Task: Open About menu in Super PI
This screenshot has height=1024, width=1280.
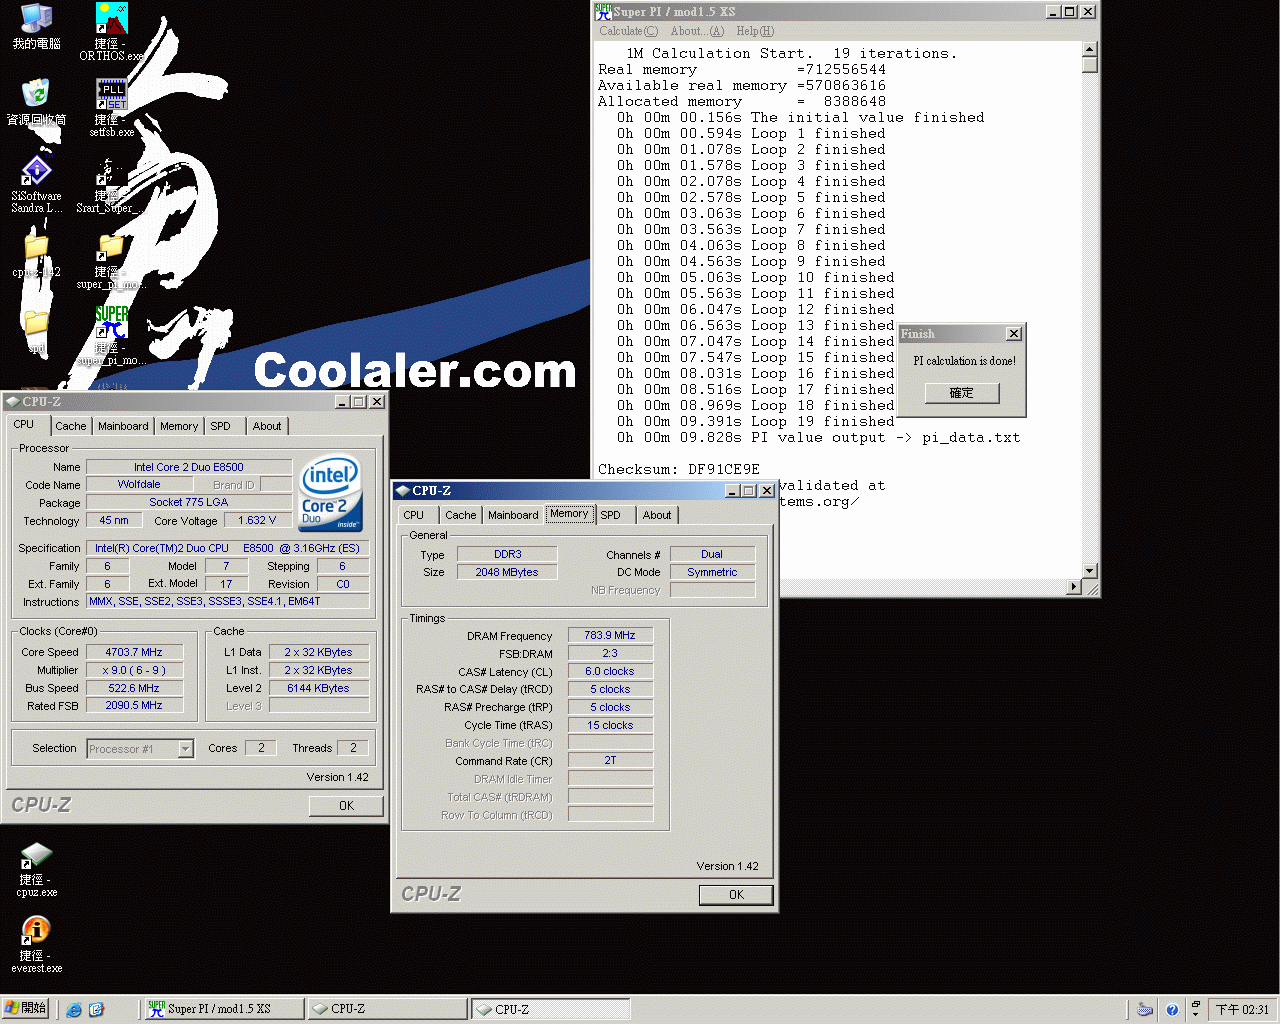Action: click(x=697, y=31)
